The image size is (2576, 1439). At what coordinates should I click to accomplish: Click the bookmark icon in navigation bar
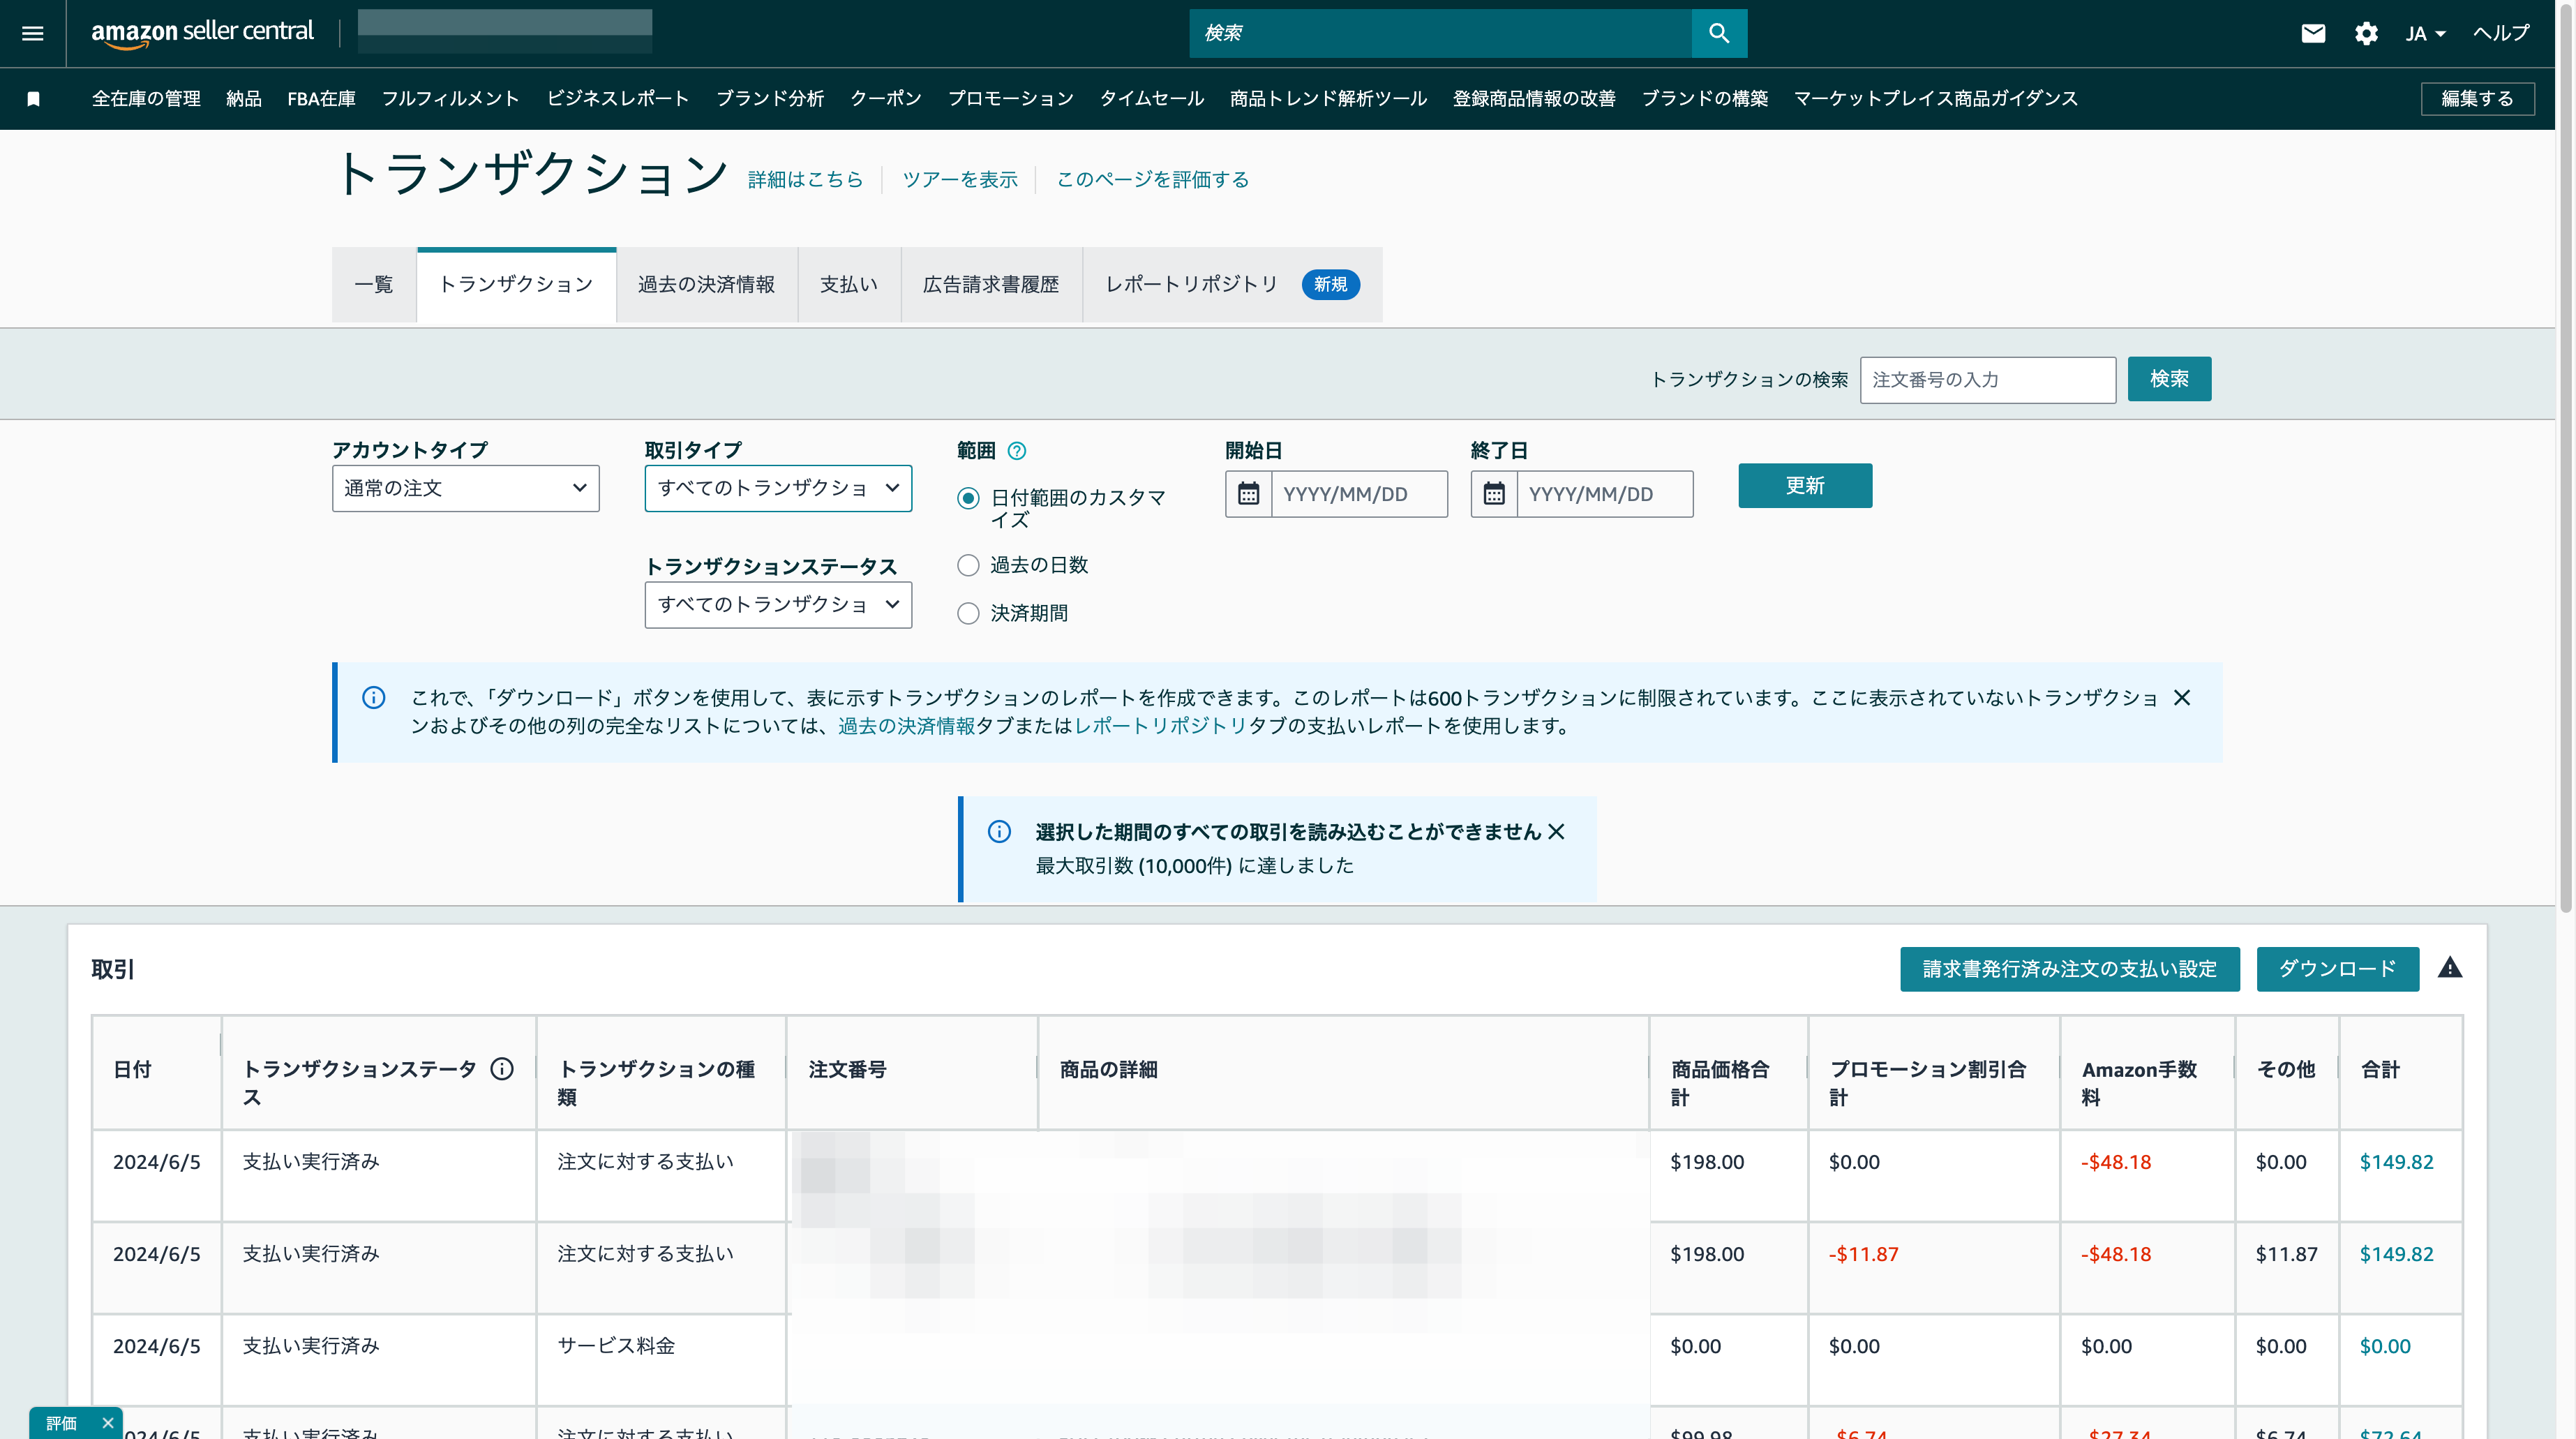click(x=33, y=99)
